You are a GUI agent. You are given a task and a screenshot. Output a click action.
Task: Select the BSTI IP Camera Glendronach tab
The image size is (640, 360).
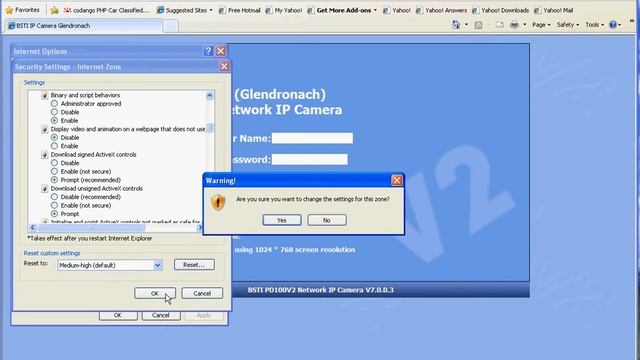coord(84,26)
